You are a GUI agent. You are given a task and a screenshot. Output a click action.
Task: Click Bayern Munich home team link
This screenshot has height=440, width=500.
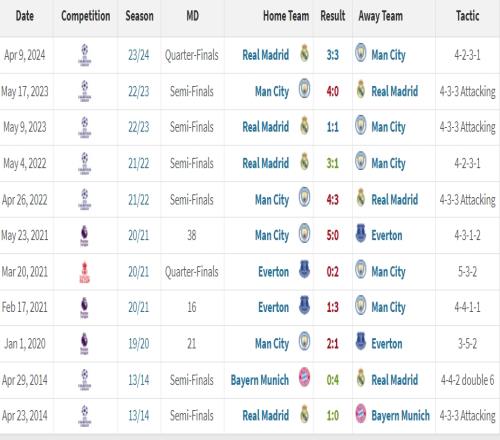coord(260,380)
